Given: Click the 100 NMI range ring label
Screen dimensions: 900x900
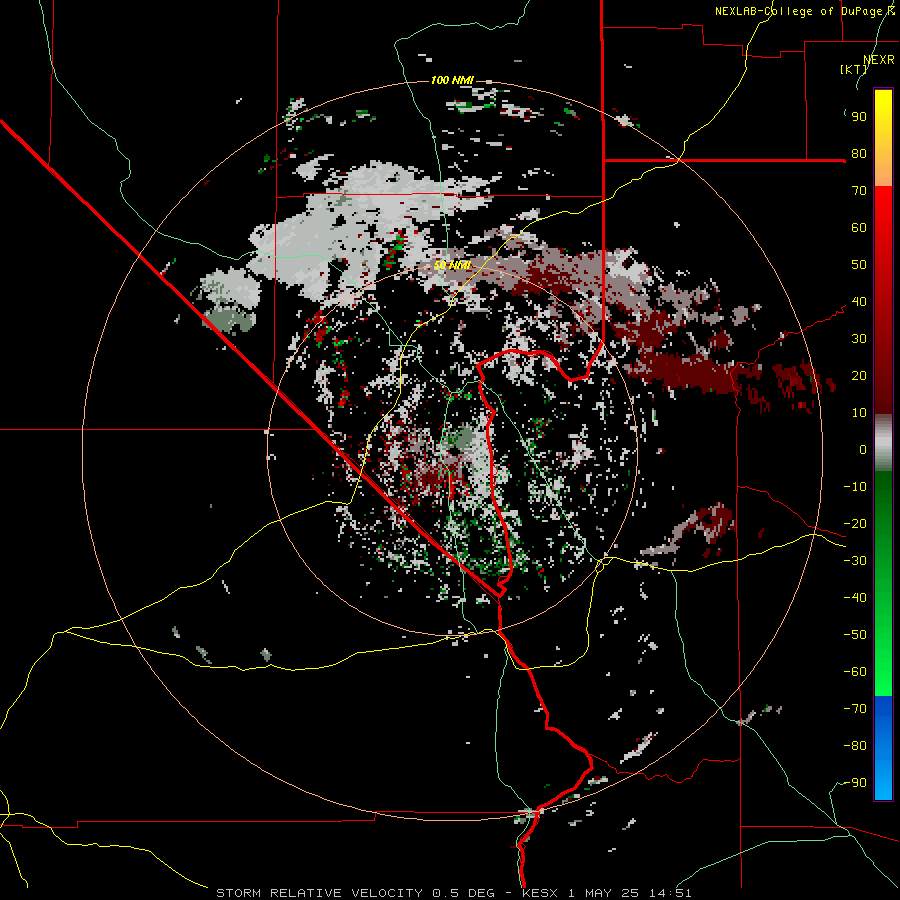Looking at the screenshot, I should pyautogui.click(x=452, y=80).
